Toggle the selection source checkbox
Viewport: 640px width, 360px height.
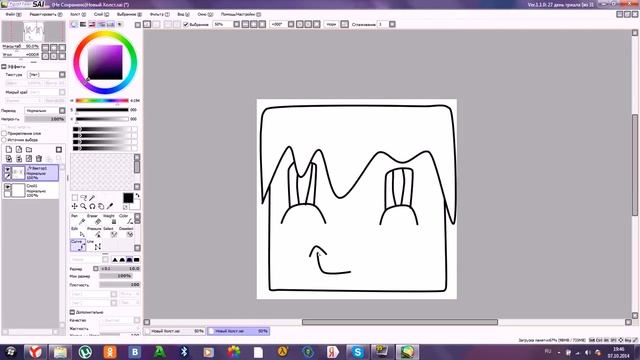[x=4, y=140]
